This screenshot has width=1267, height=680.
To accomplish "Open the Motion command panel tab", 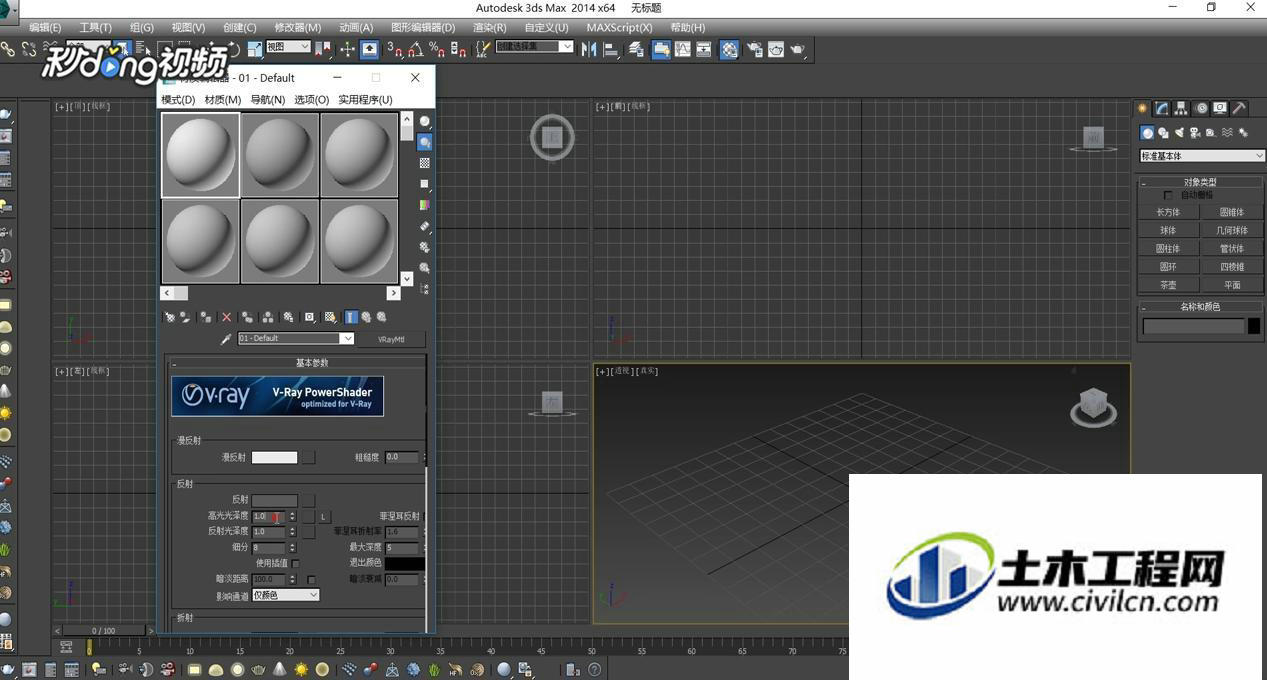I will [1201, 108].
